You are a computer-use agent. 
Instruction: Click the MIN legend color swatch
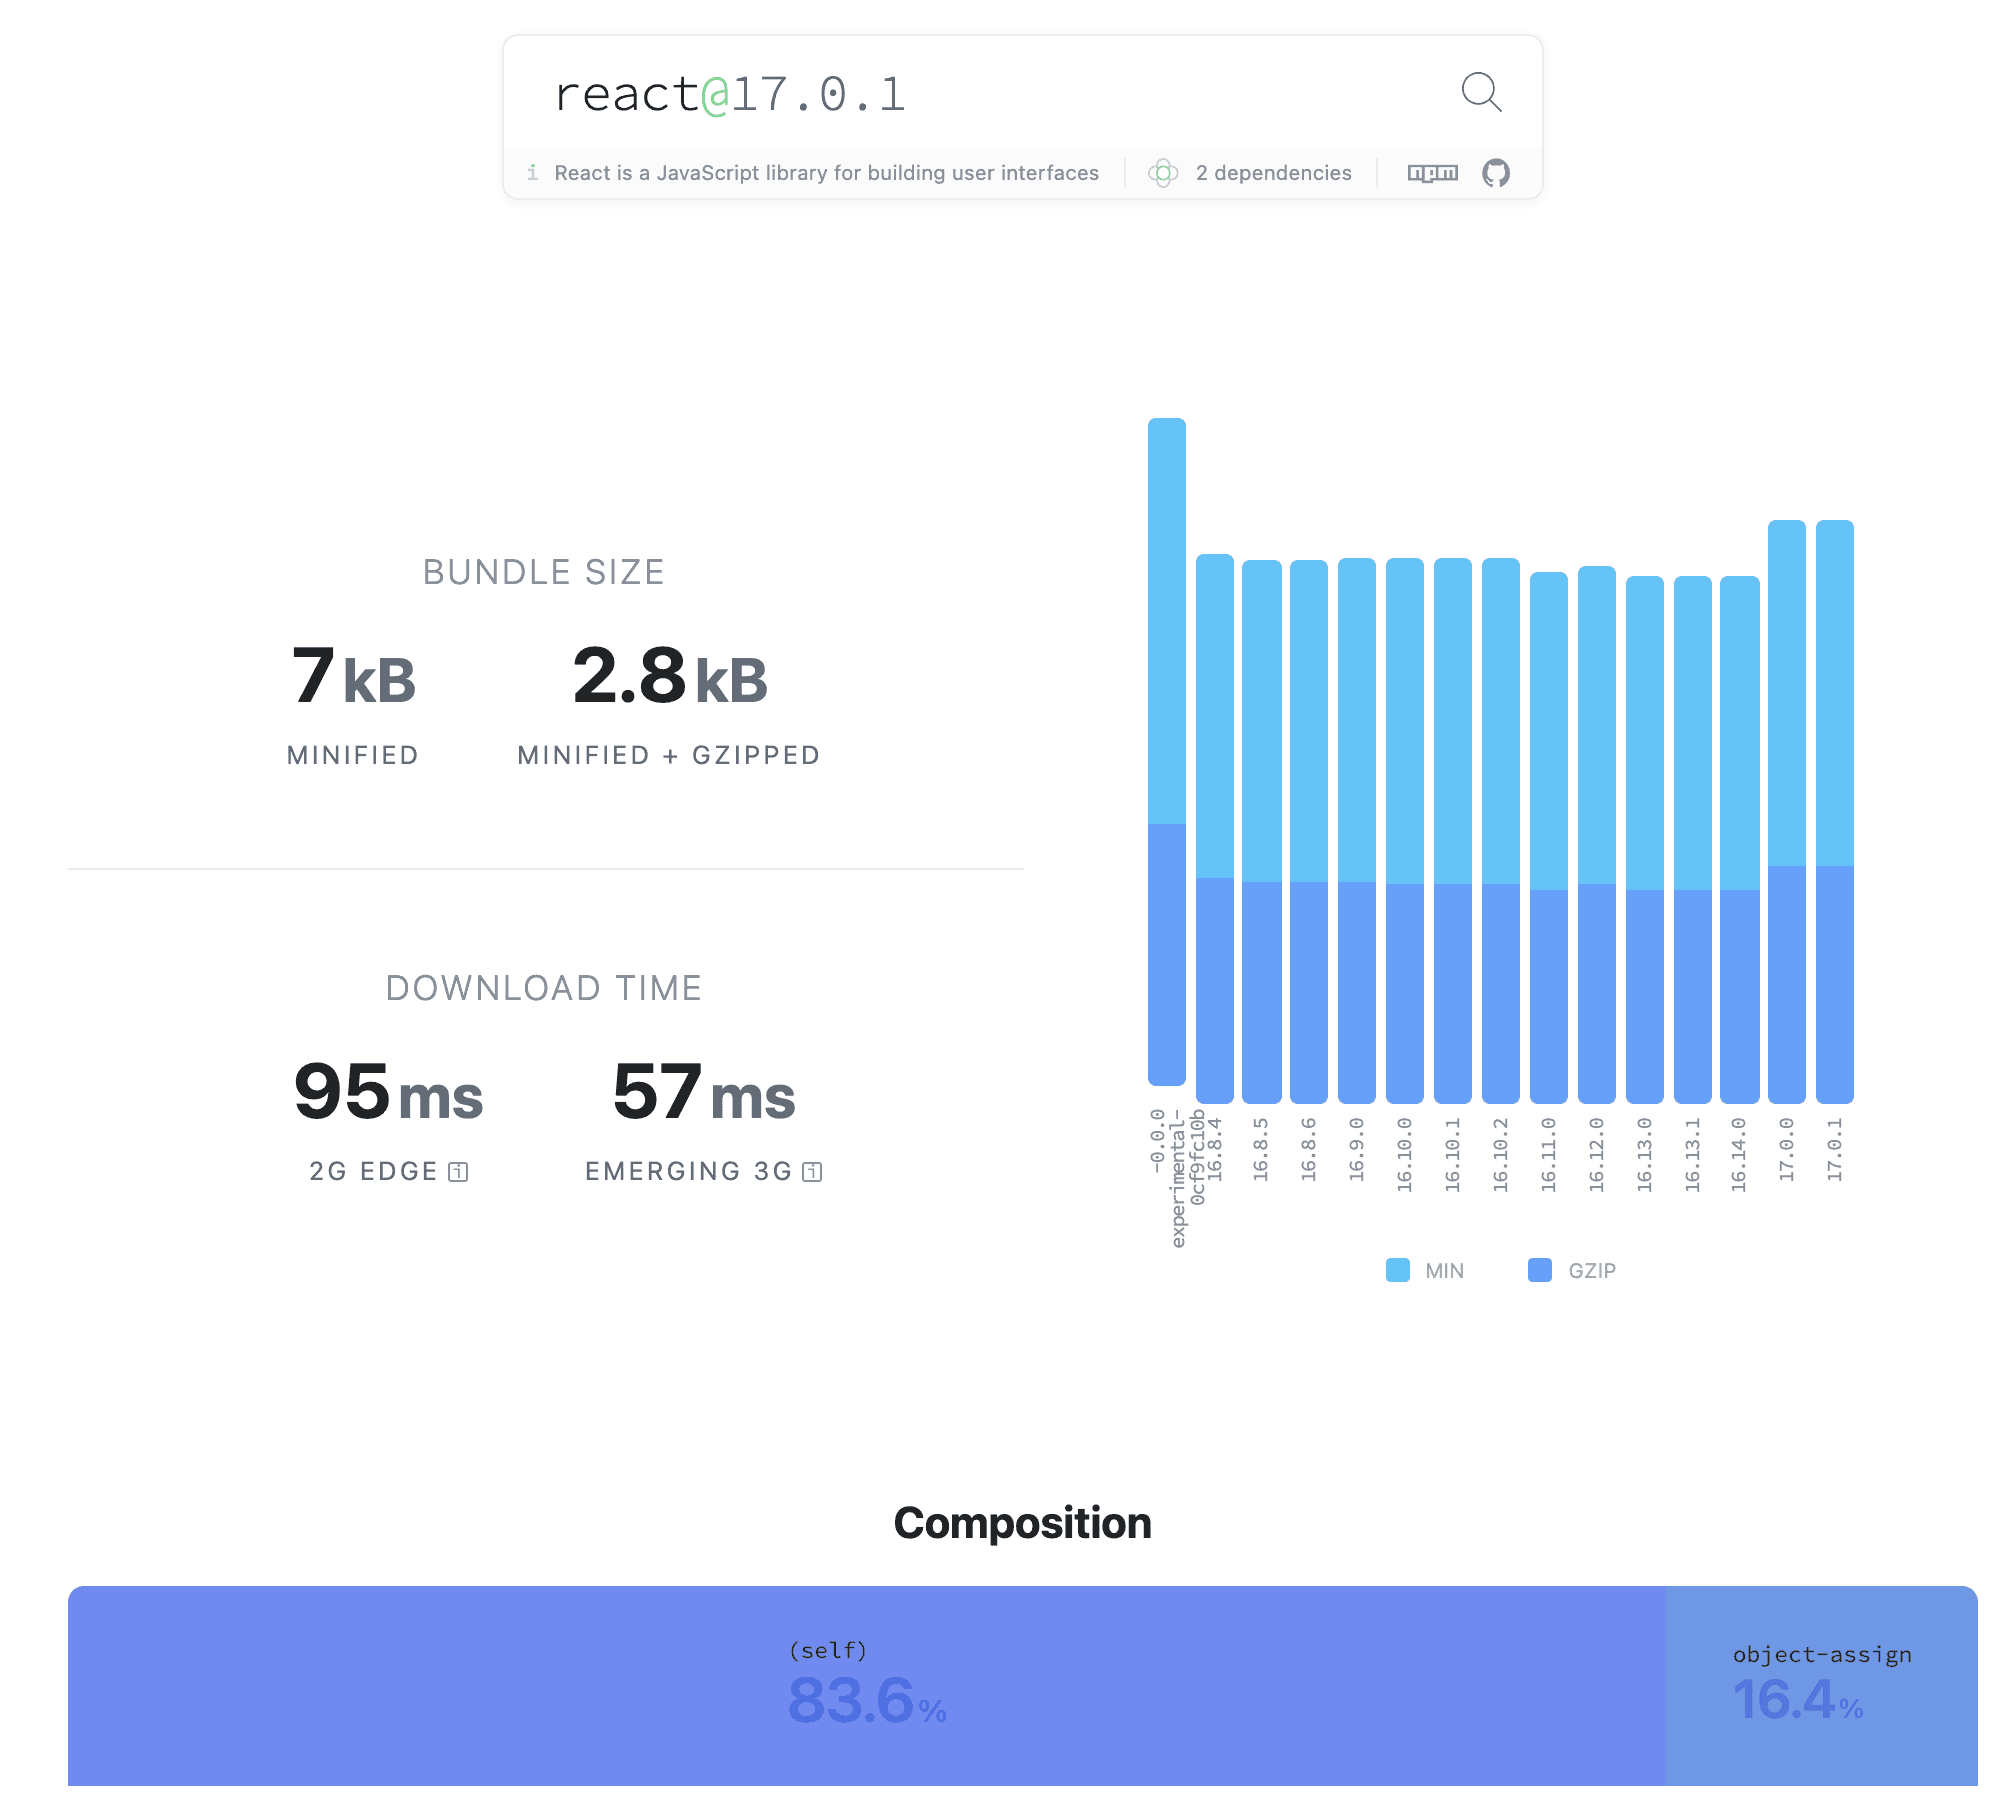click(x=1397, y=1270)
